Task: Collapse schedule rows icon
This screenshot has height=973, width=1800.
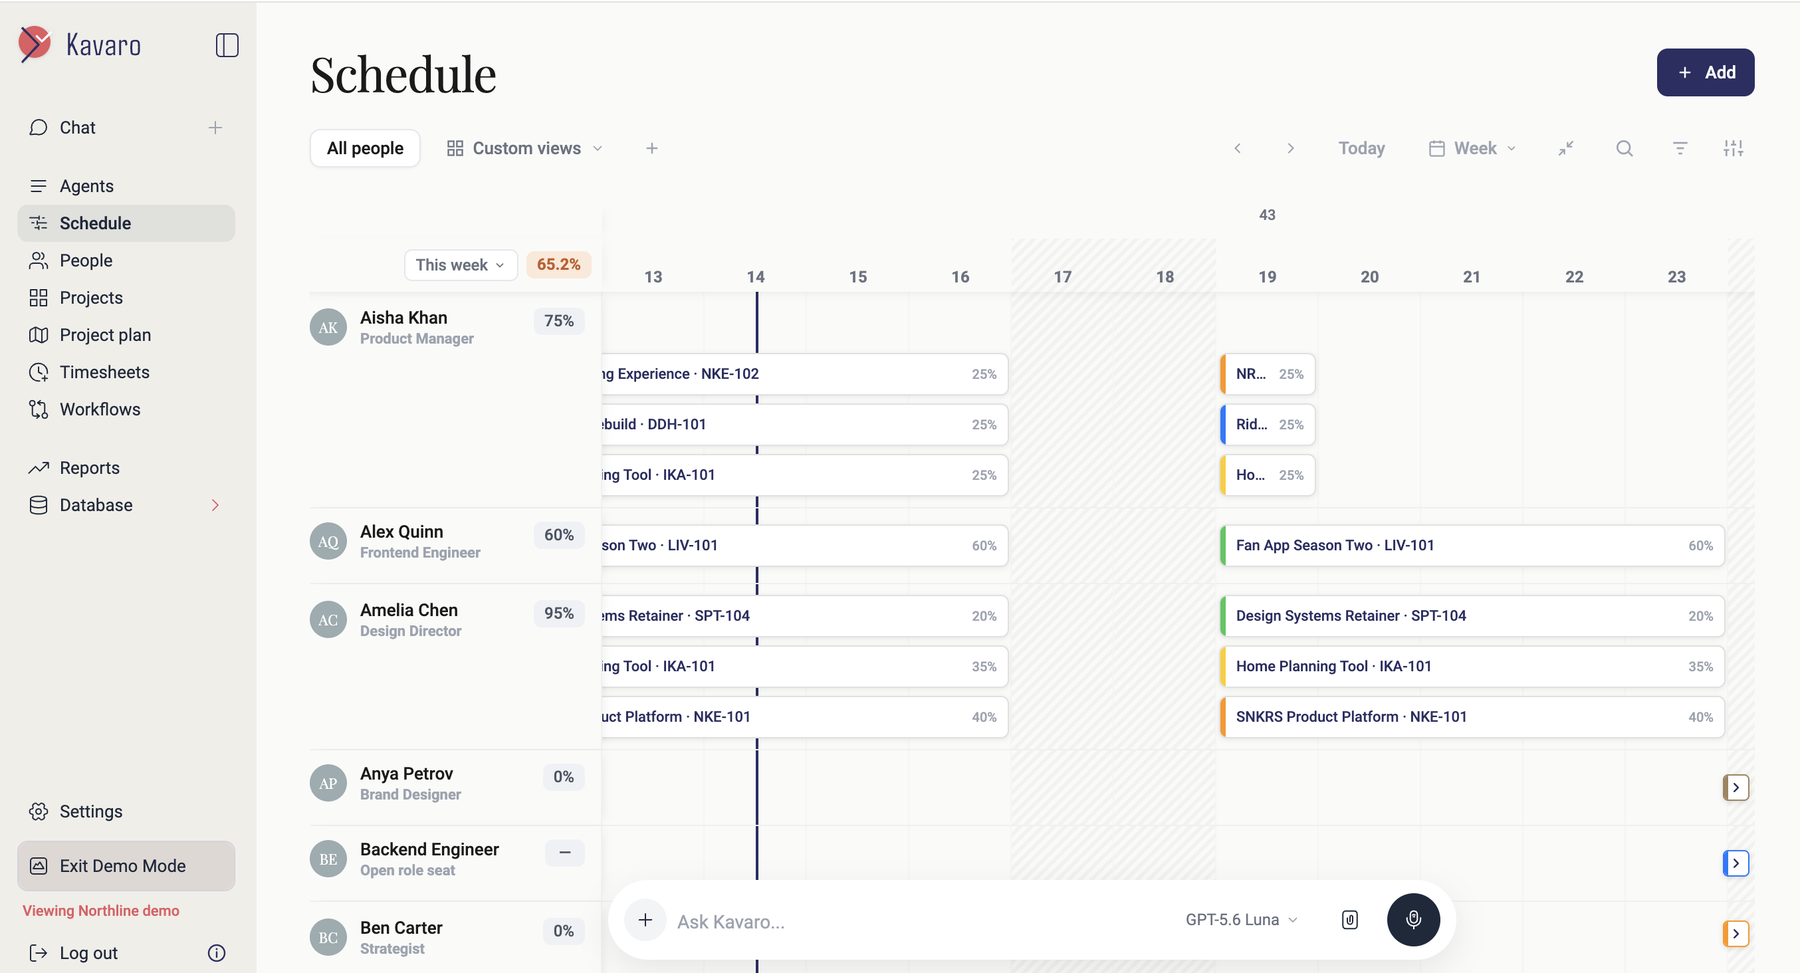Action: coord(1566,148)
